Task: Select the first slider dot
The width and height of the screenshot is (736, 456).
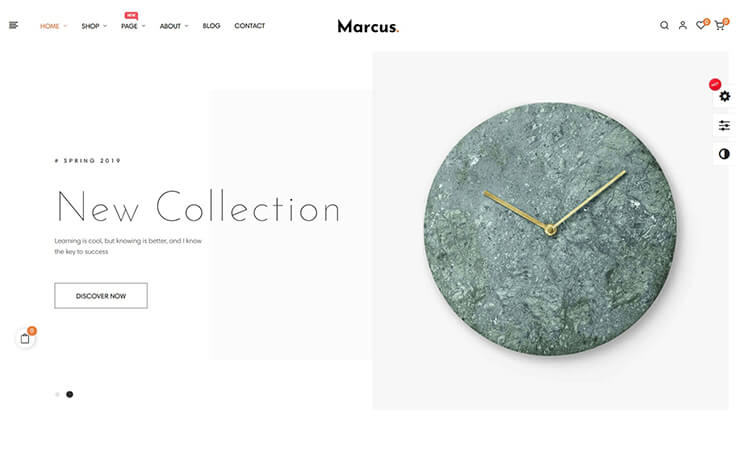Action: 57,394
